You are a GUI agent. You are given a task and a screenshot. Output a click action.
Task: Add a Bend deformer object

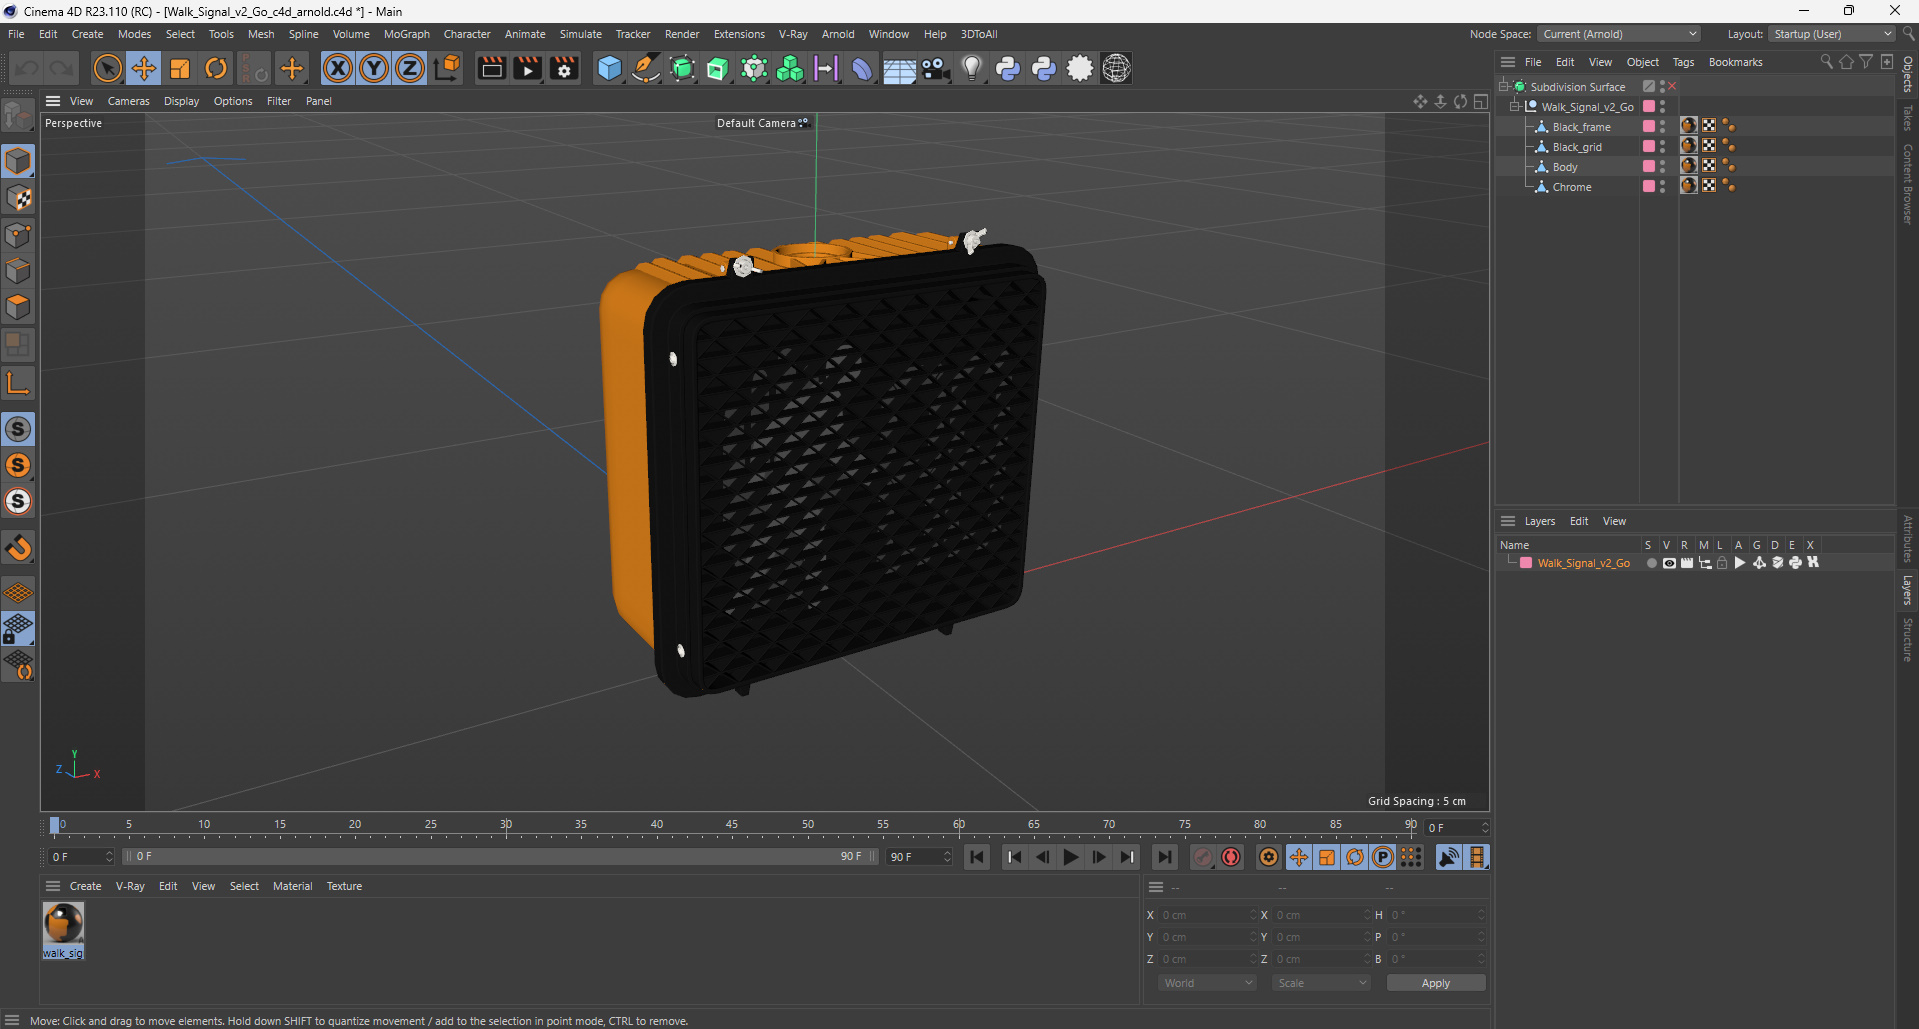(862, 68)
